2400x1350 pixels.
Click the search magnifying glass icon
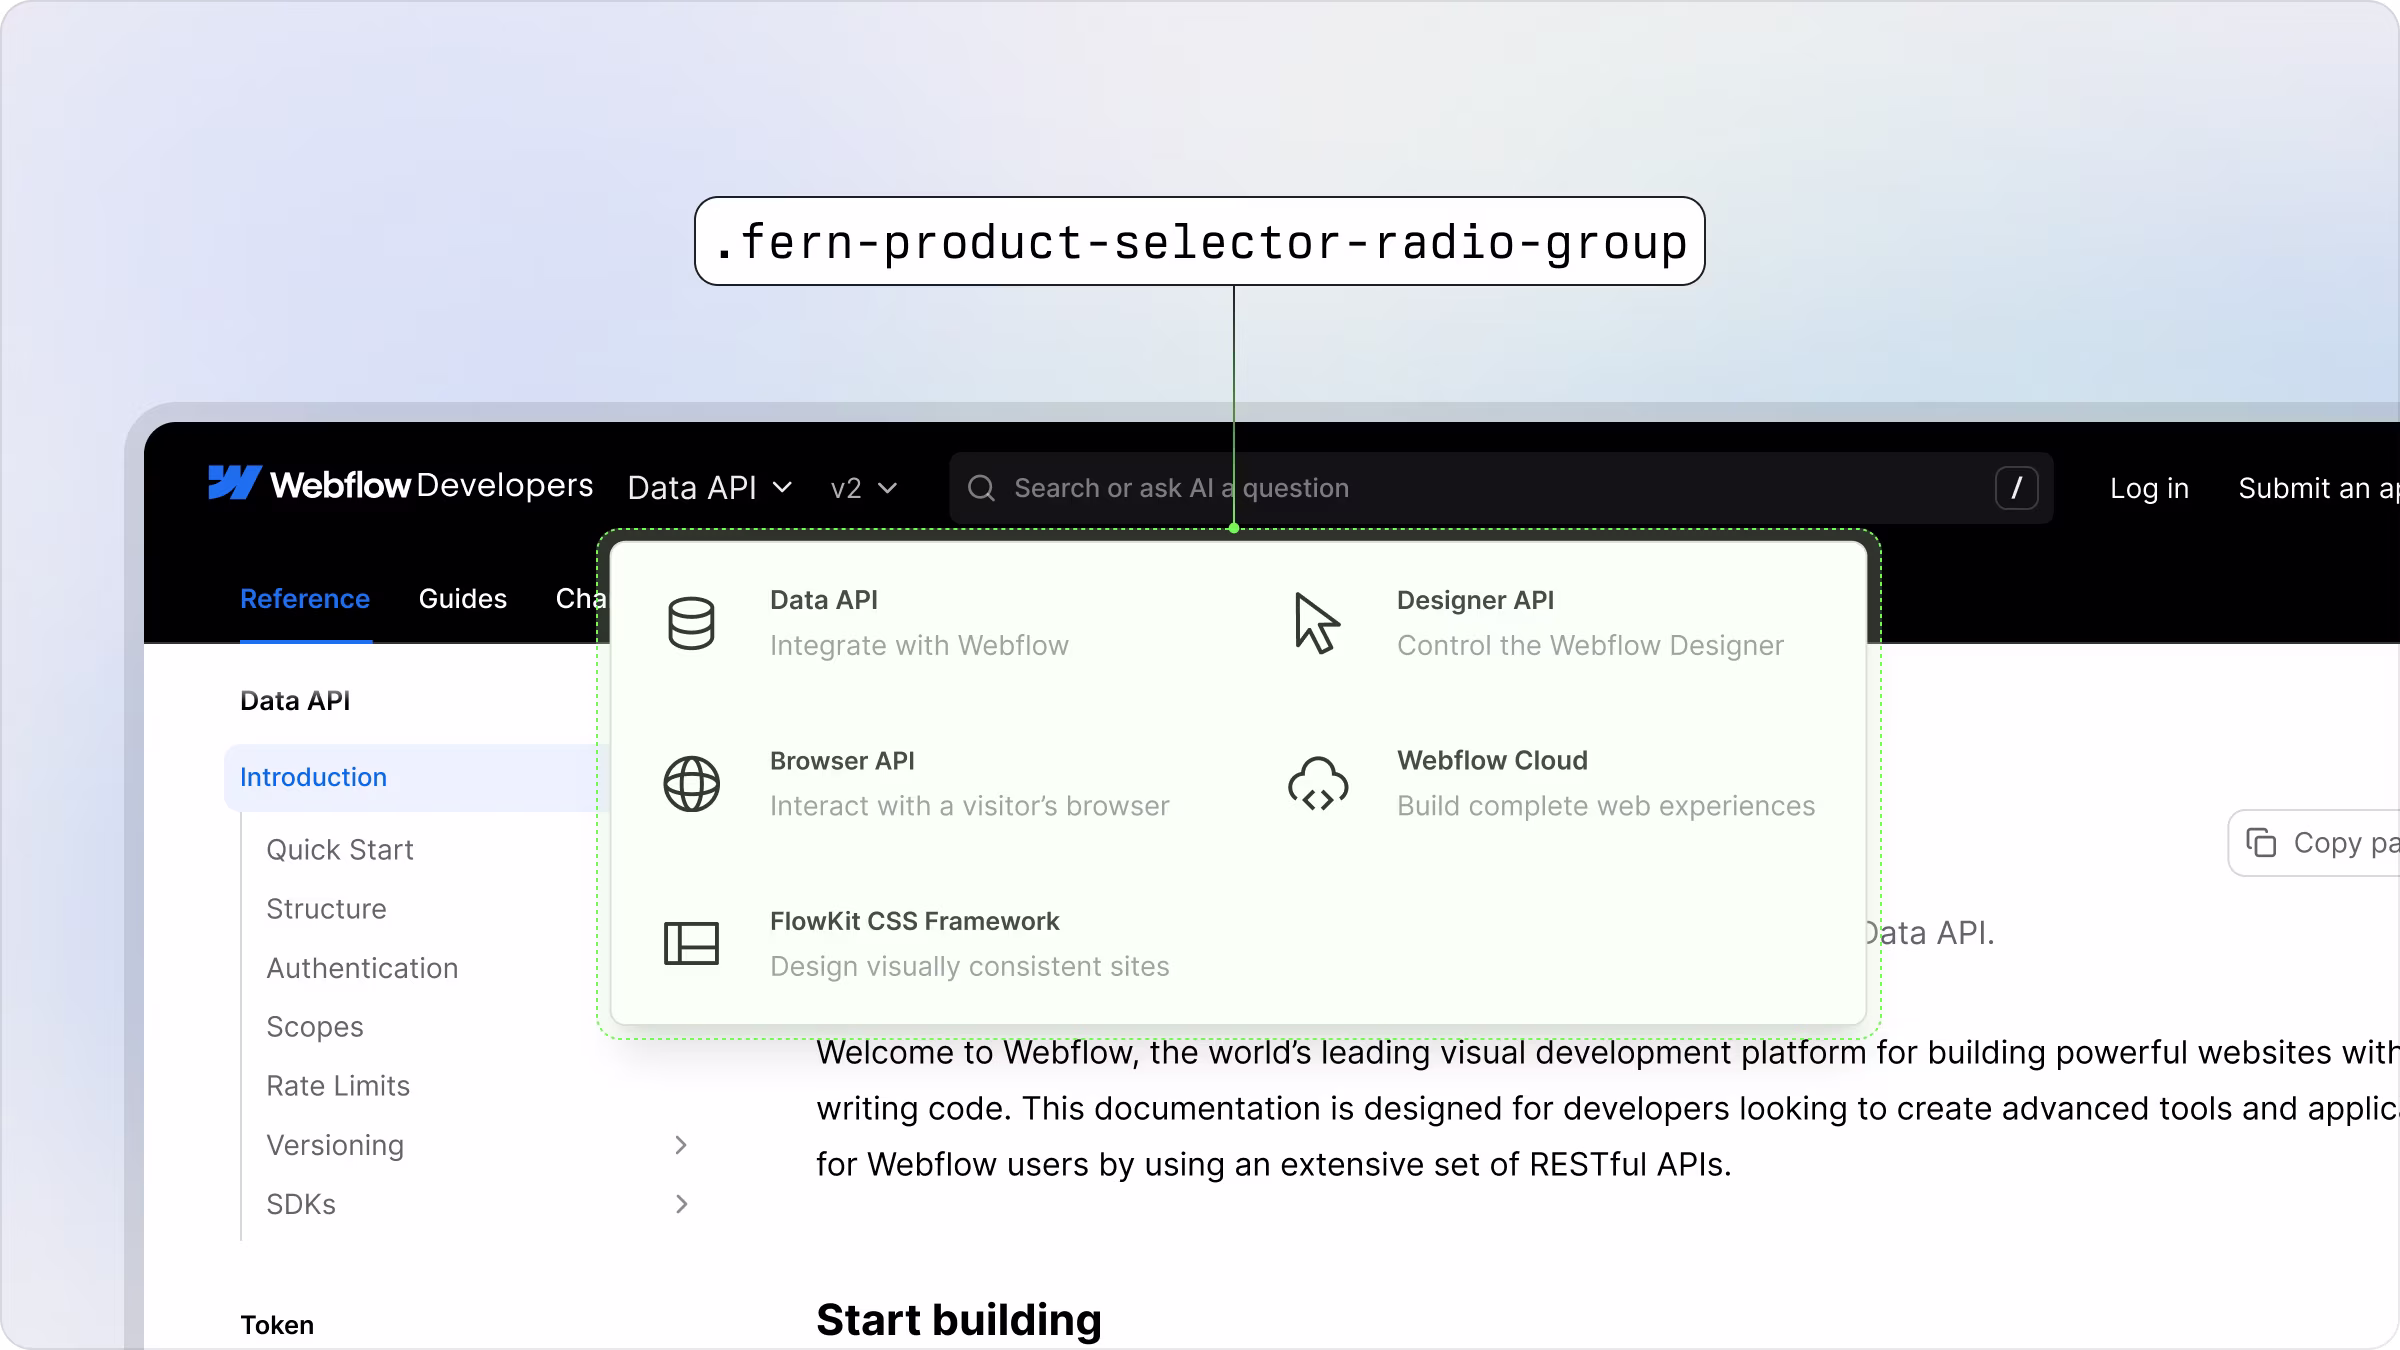[x=982, y=487]
